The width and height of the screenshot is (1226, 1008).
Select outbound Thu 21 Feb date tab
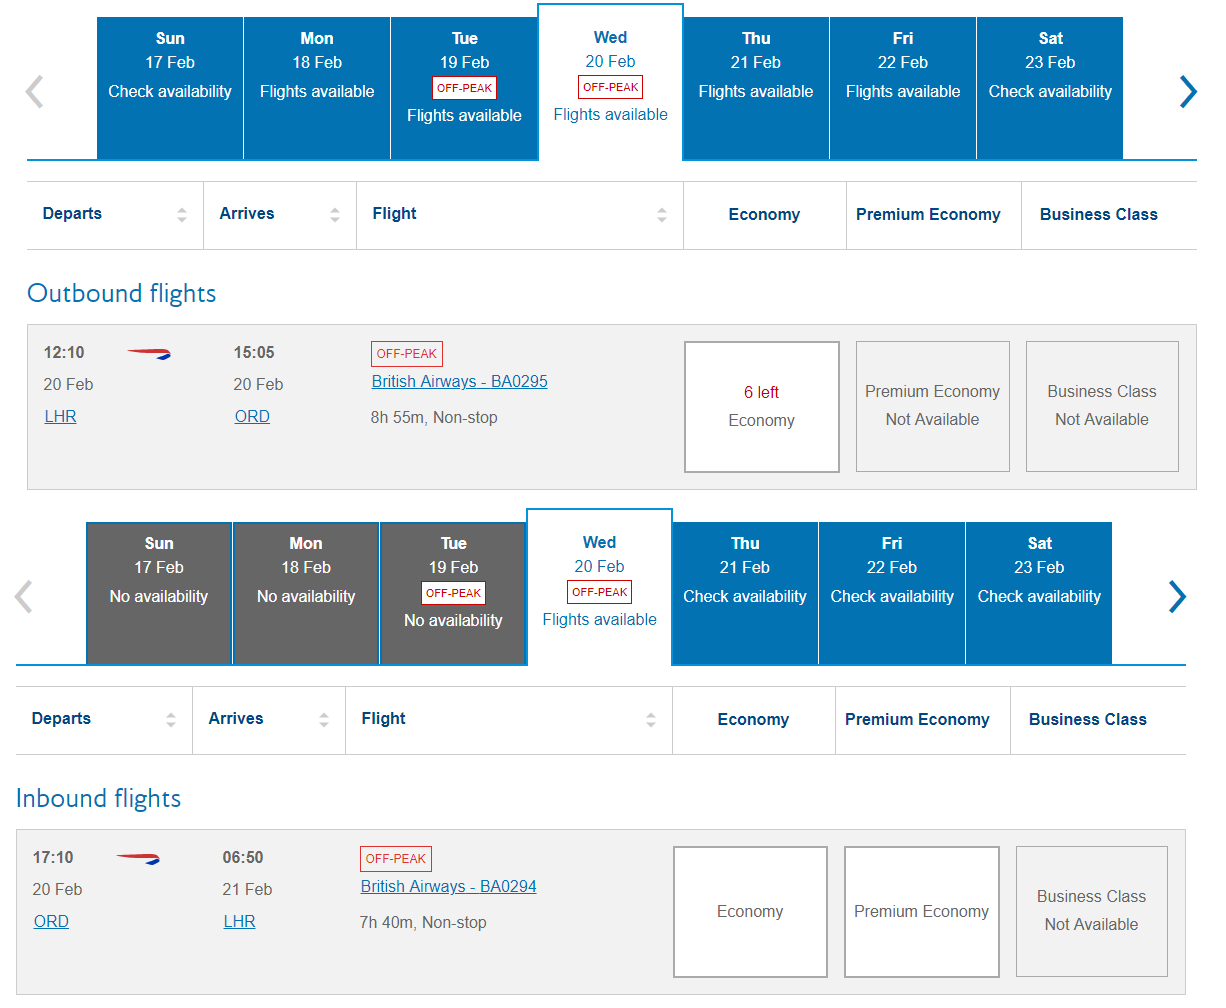(x=756, y=88)
